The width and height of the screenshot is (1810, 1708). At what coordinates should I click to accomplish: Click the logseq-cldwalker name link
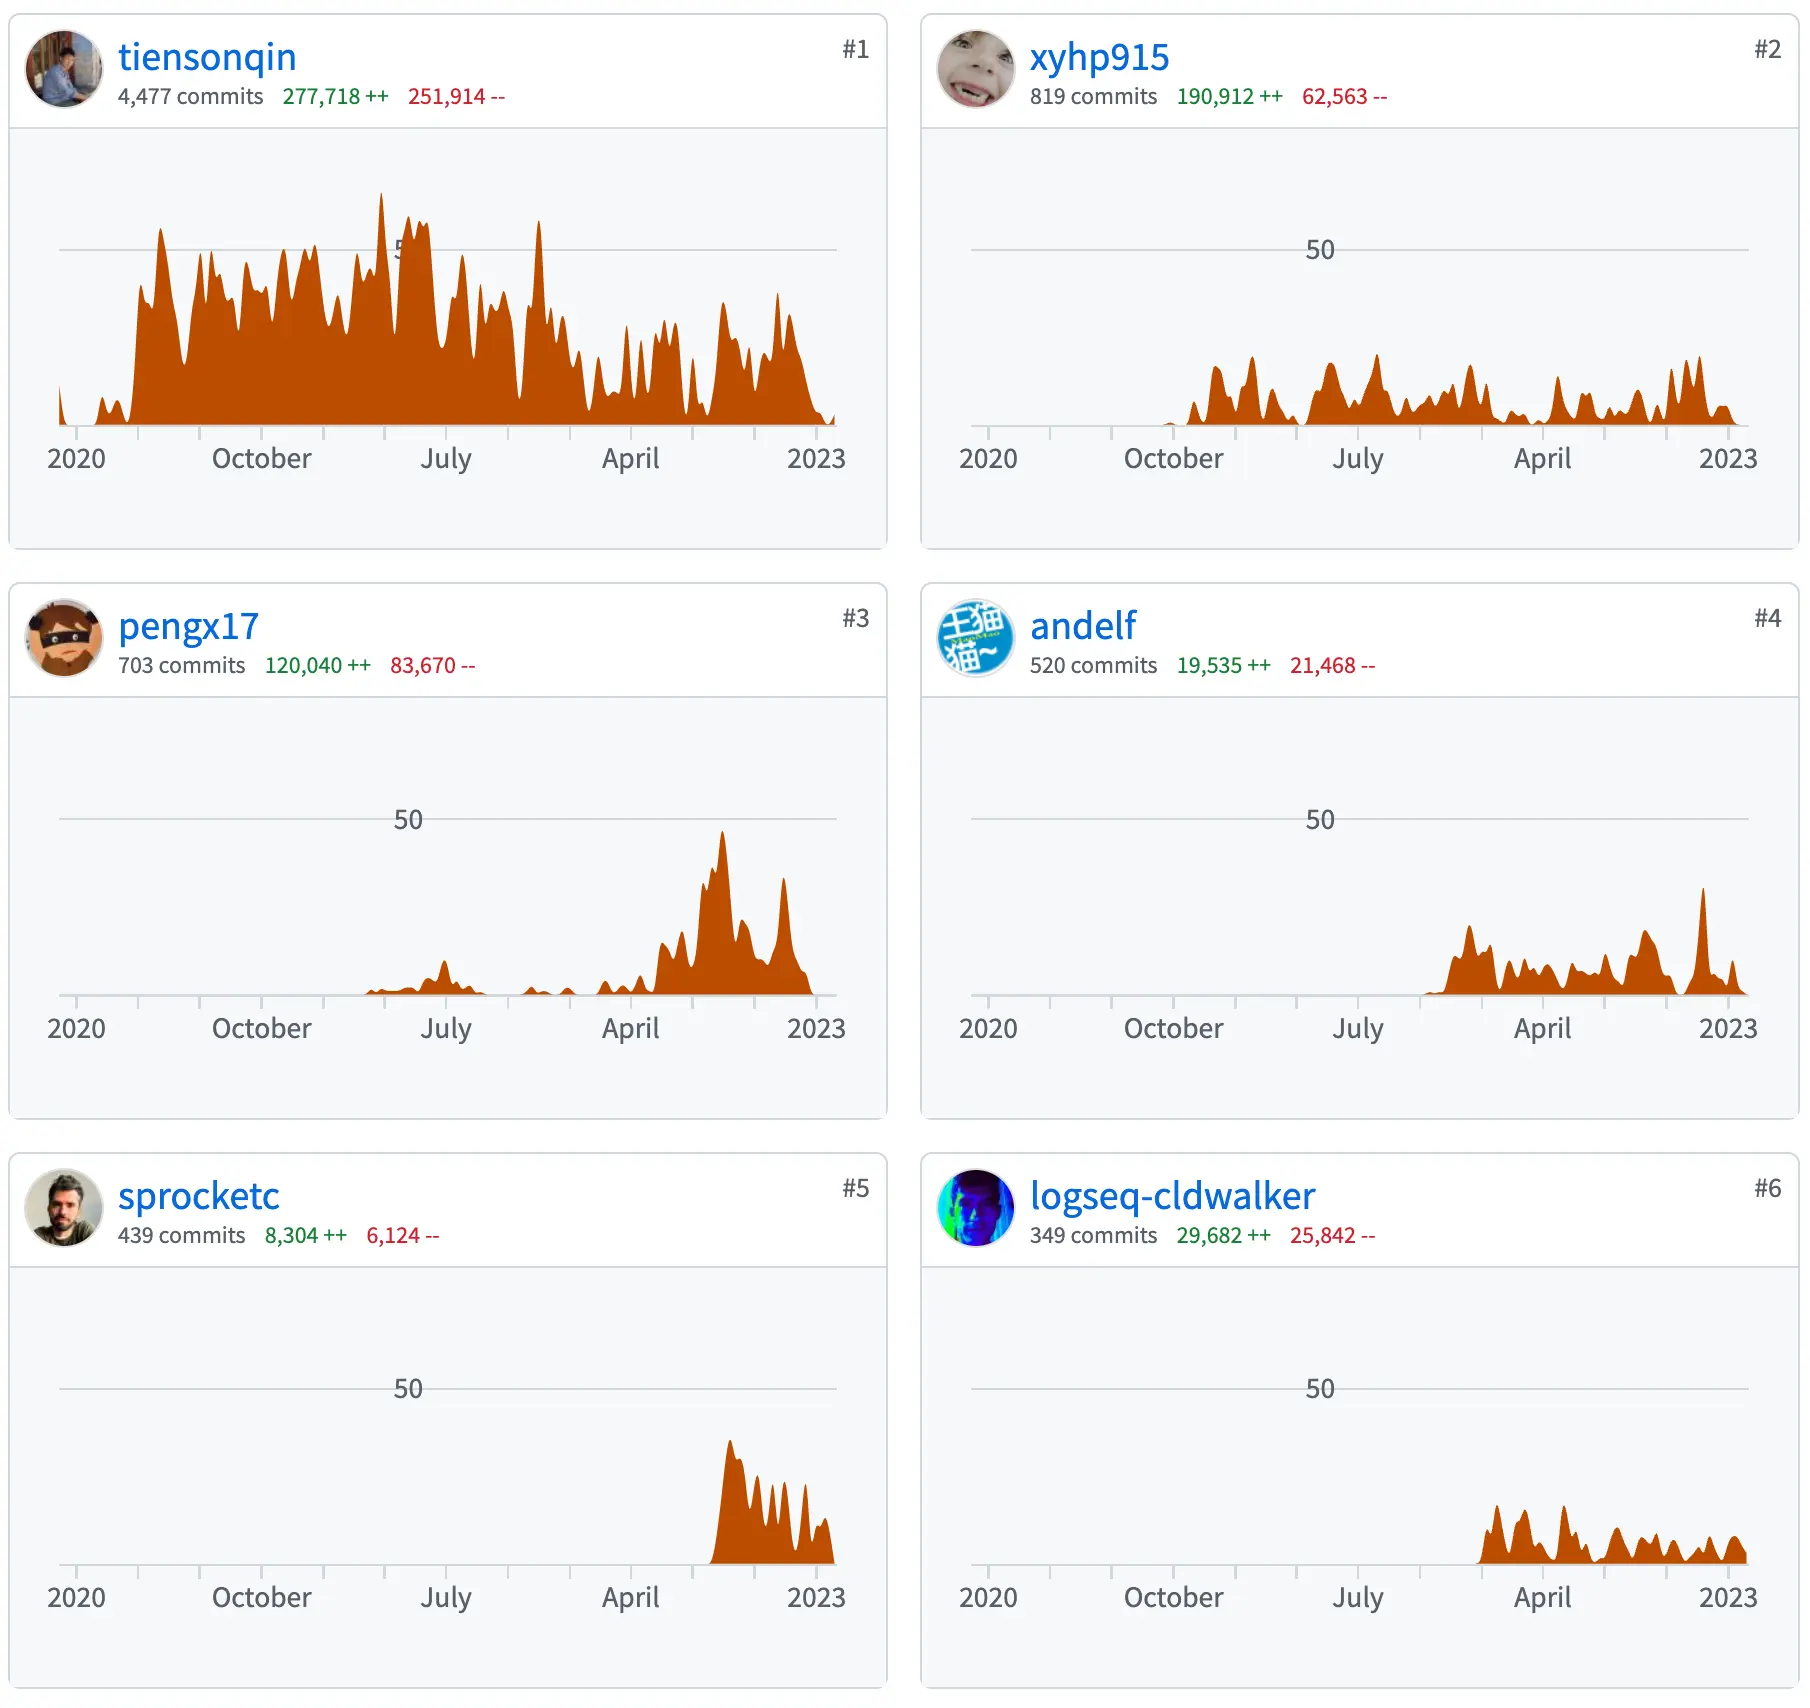[x=1172, y=1196]
